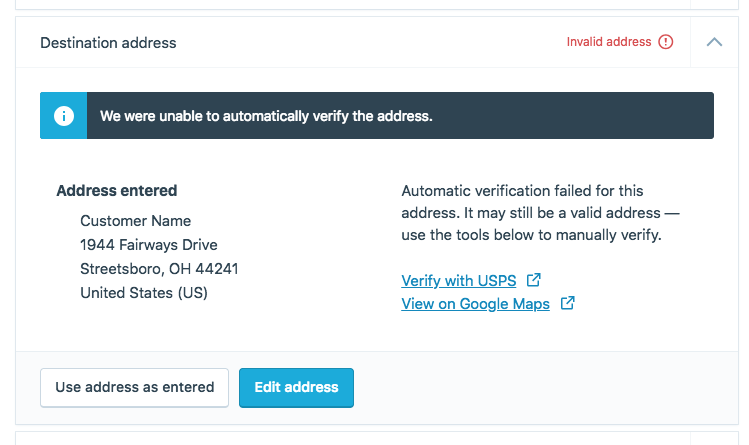
Task: Click external-link icon beside View on Google Maps
Action: click(x=567, y=303)
